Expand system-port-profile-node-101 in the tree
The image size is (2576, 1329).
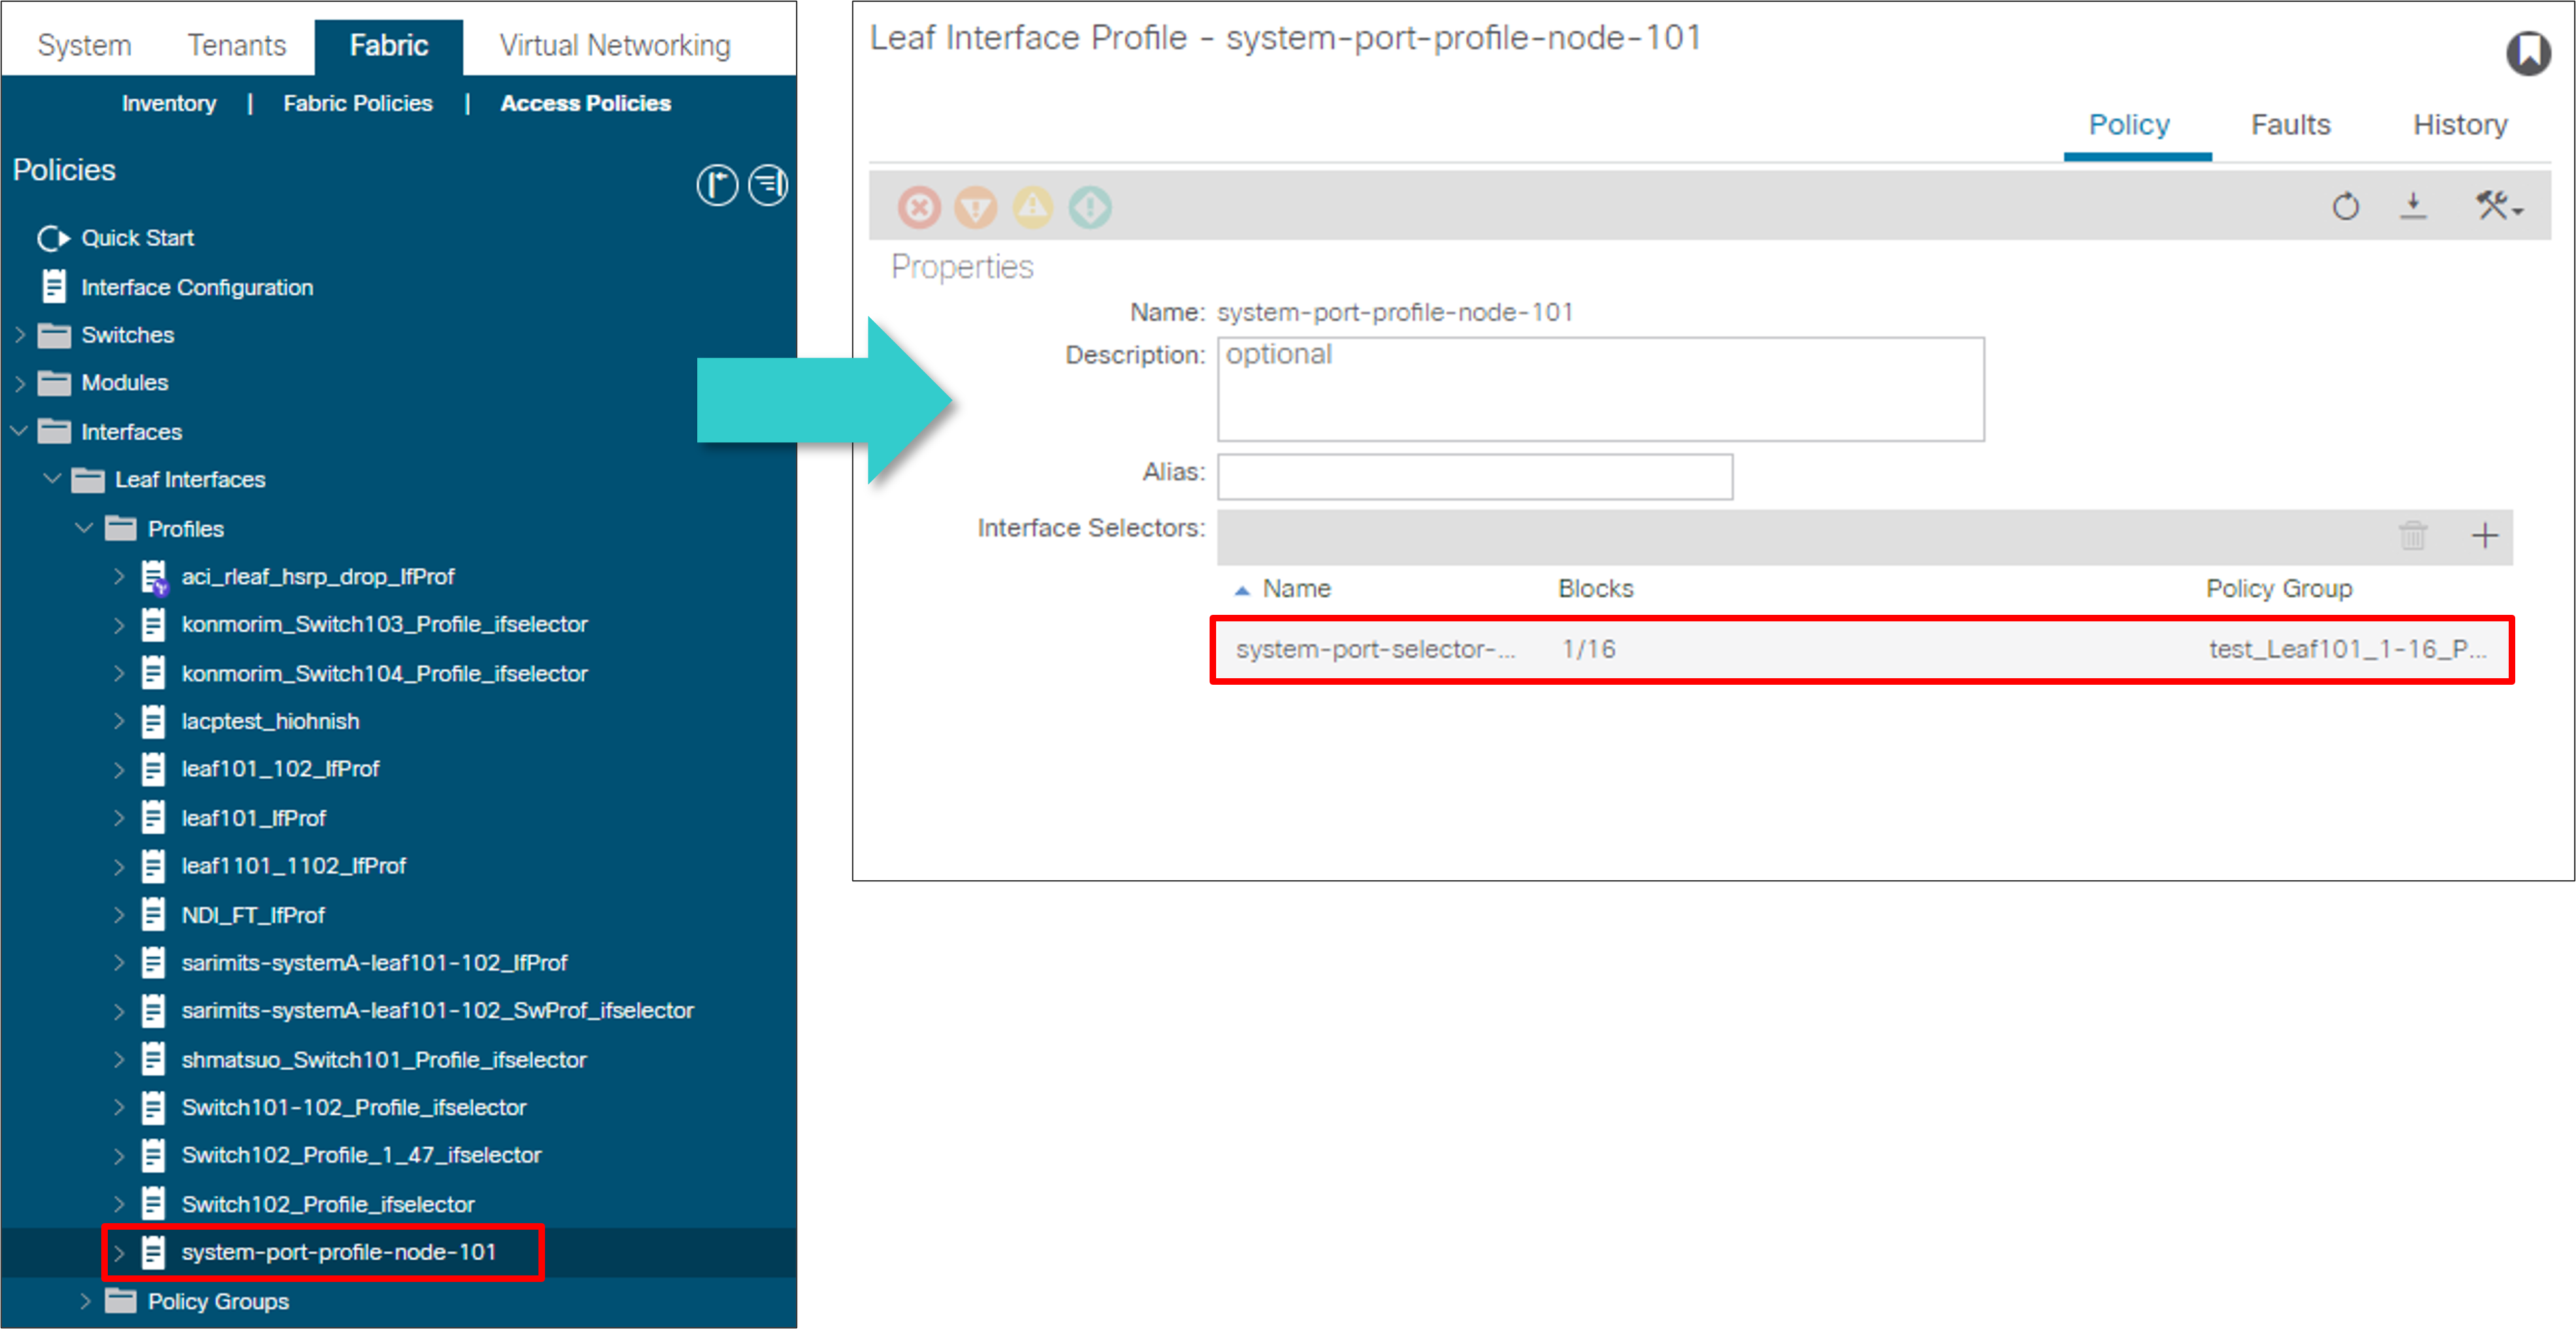[x=119, y=1252]
